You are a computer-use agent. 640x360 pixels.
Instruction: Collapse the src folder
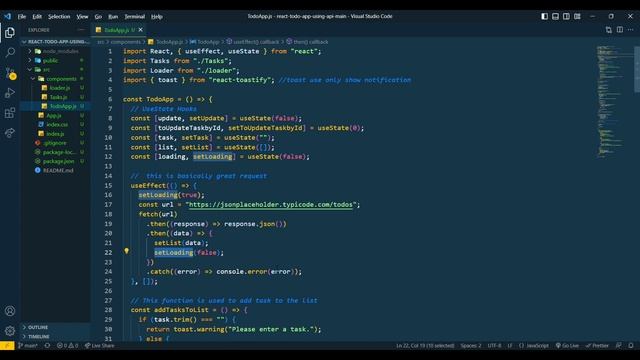(56, 69)
